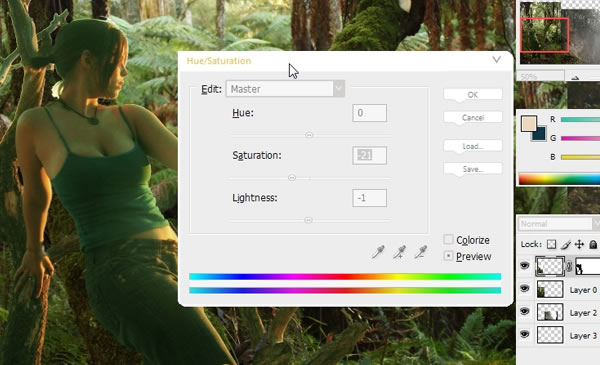Viewport: 600px width, 365px height.
Task: Toggle lock position move icon
Action: [x=579, y=244]
